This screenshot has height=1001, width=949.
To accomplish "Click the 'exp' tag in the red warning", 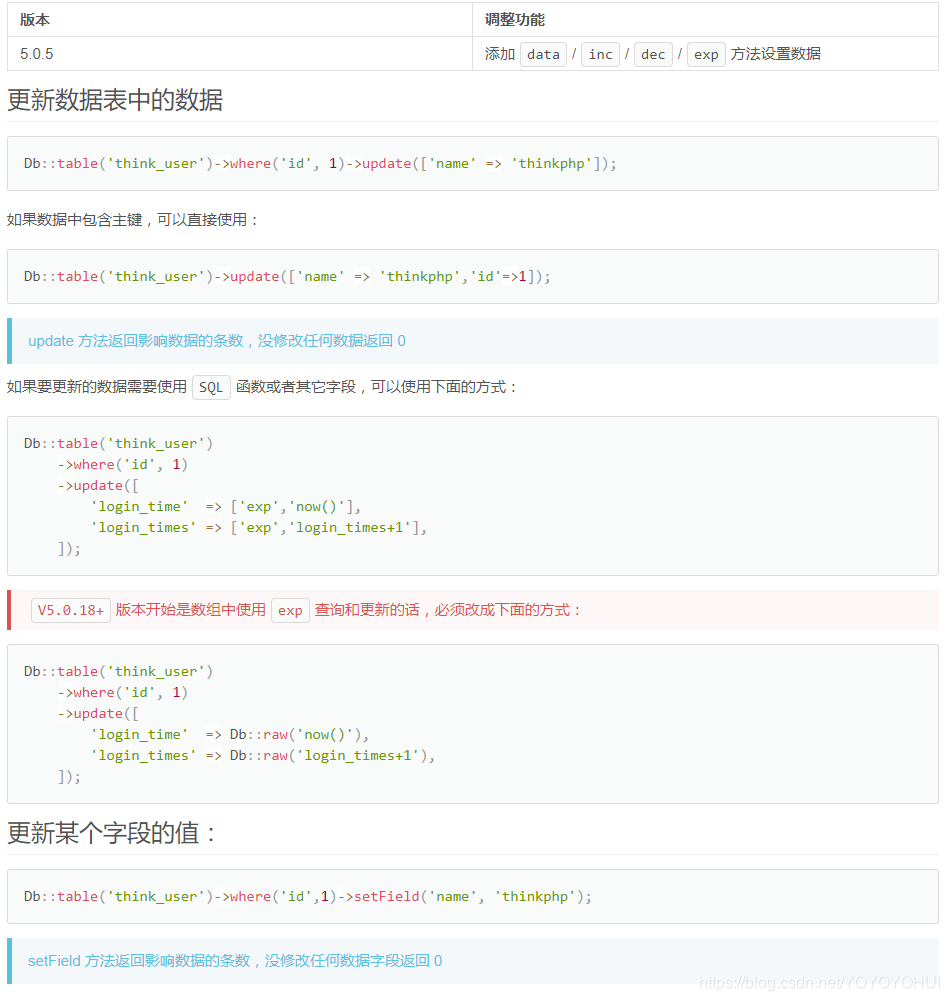I will coord(290,610).
